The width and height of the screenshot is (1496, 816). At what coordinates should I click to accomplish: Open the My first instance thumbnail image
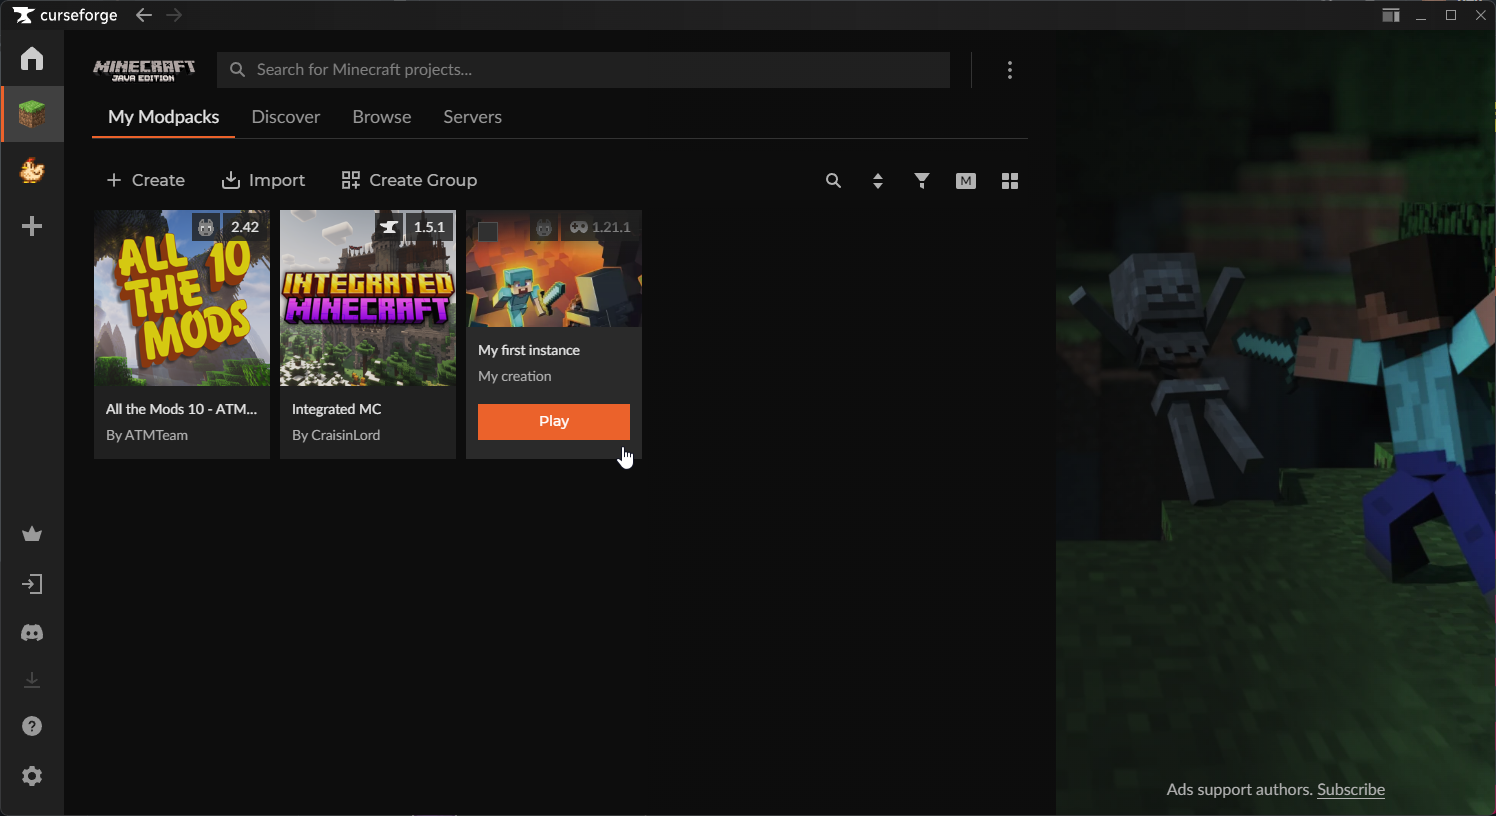coord(554,268)
